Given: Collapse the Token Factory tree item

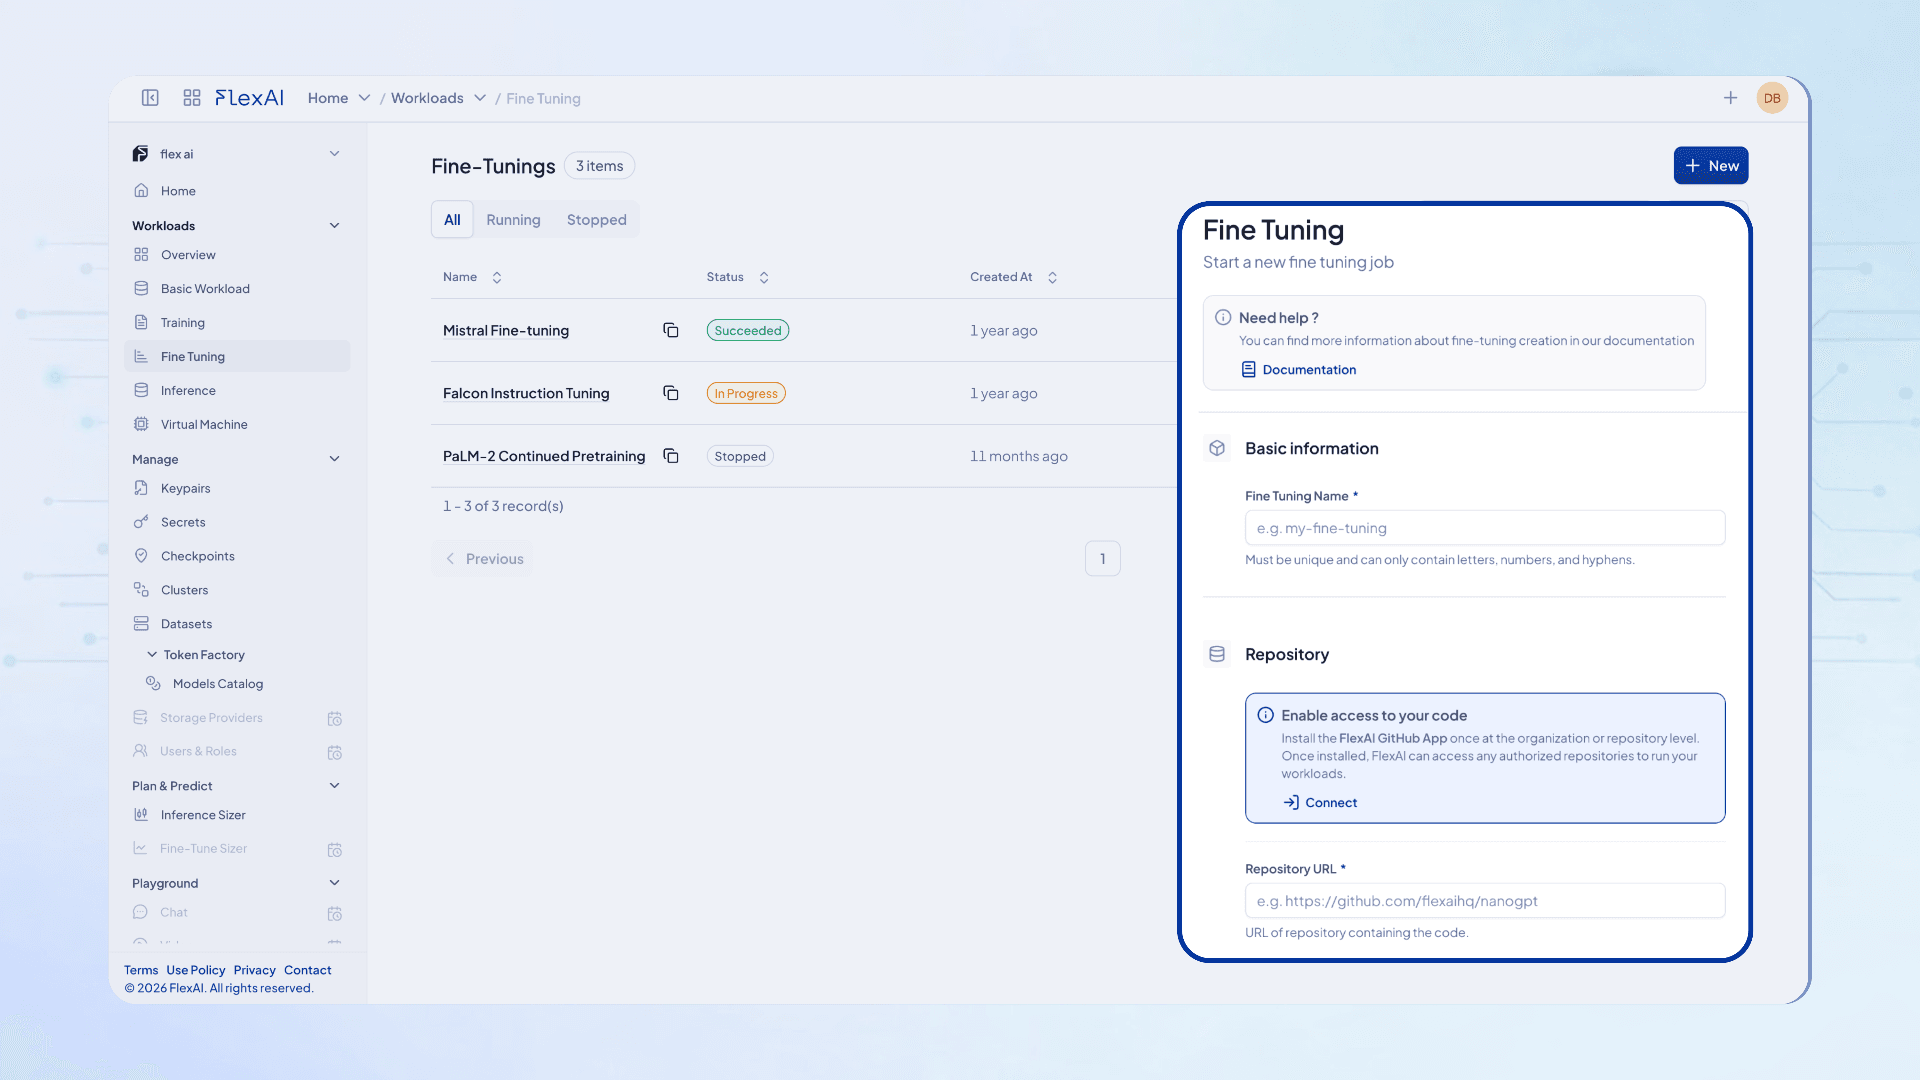Looking at the screenshot, I should 152,655.
